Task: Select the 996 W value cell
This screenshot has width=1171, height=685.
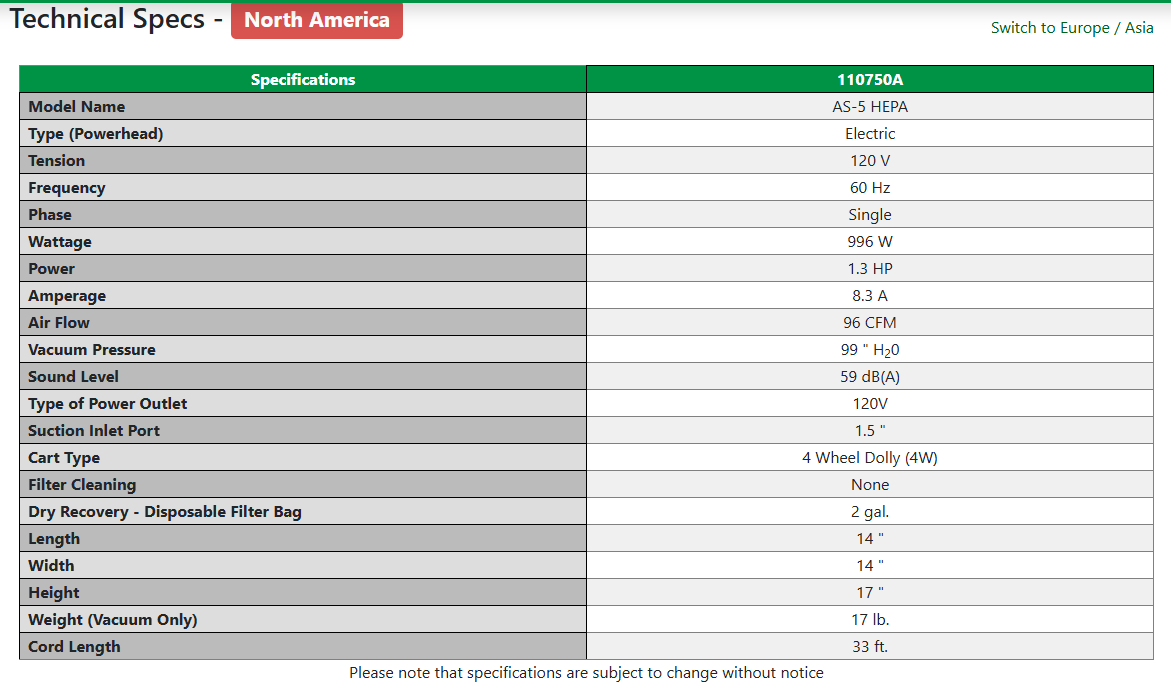Action: (x=870, y=241)
